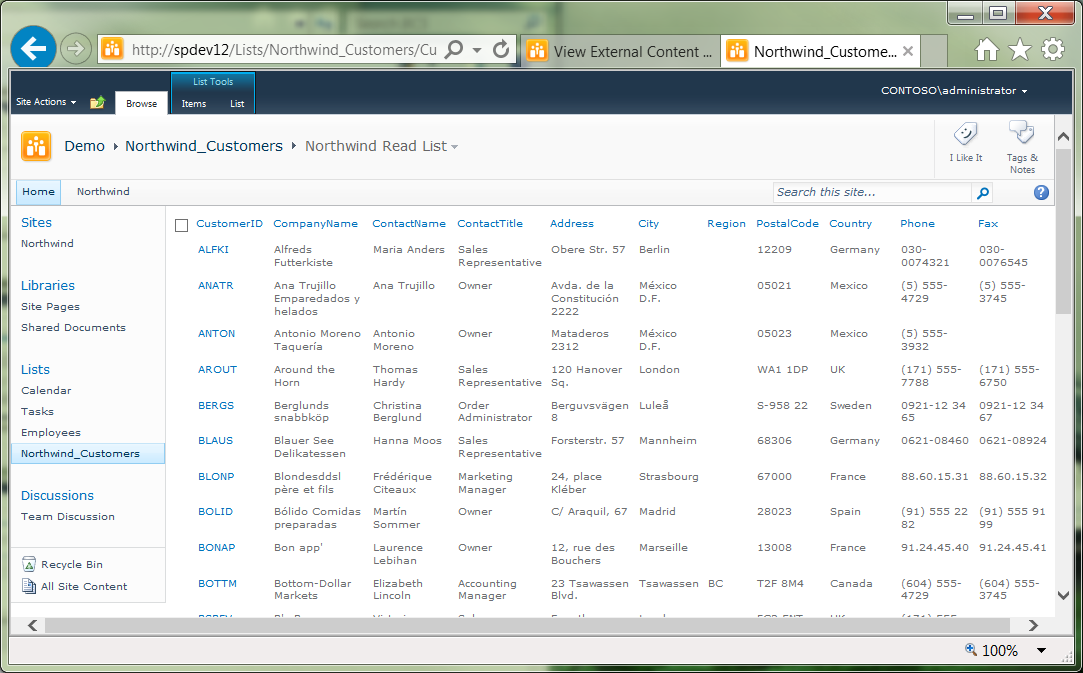Viewport: 1083px width, 673px height.
Task: Click the 'Sweden' country cell
Action: click(851, 406)
